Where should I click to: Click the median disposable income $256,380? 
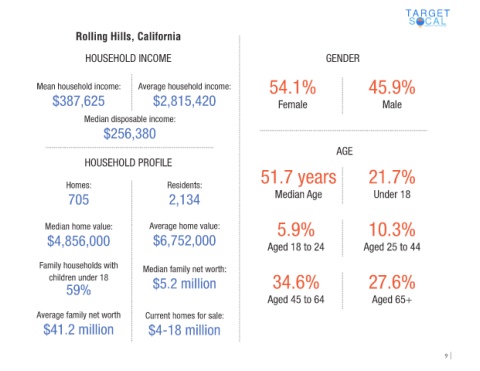pyautogui.click(x=129, y=134)
